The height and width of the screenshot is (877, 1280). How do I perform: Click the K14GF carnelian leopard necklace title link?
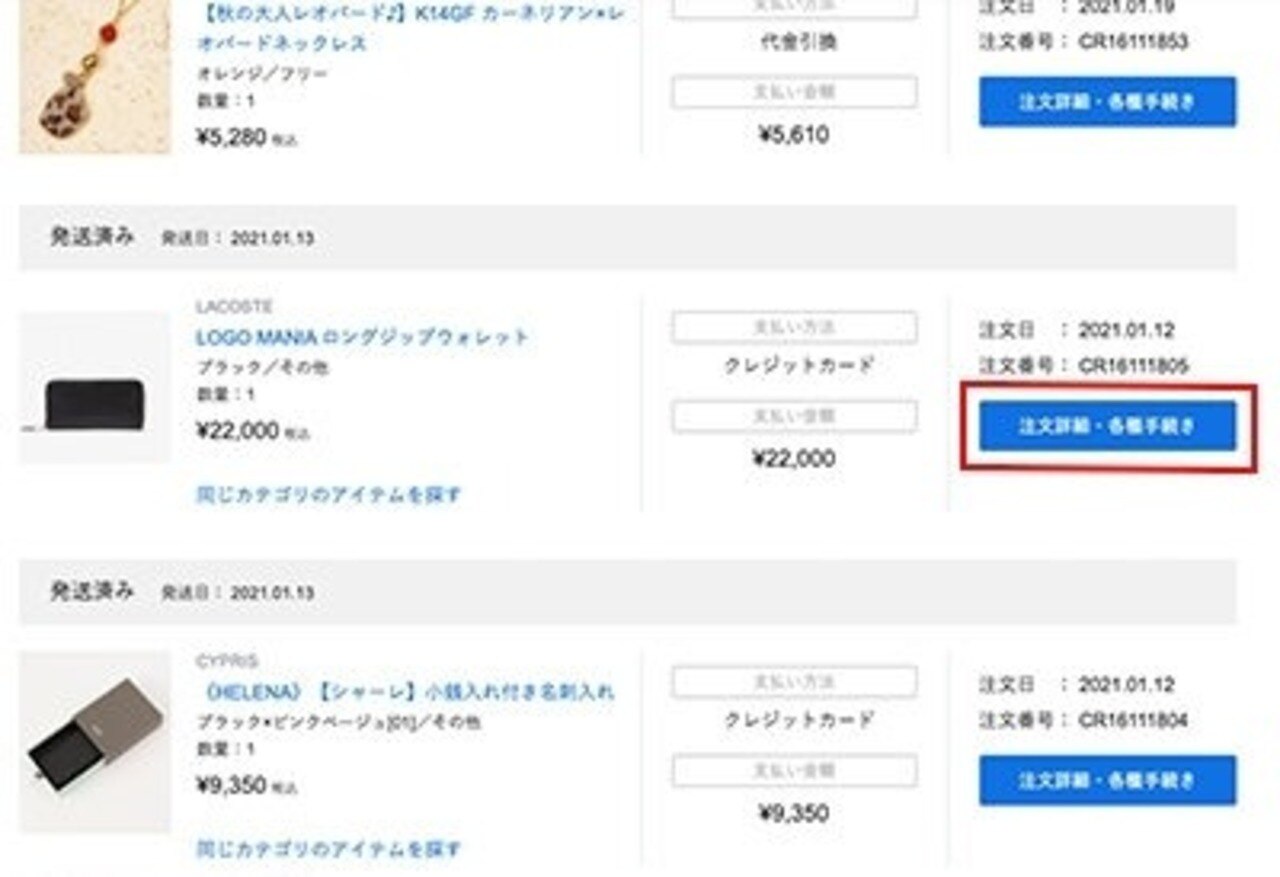[410, 30]
